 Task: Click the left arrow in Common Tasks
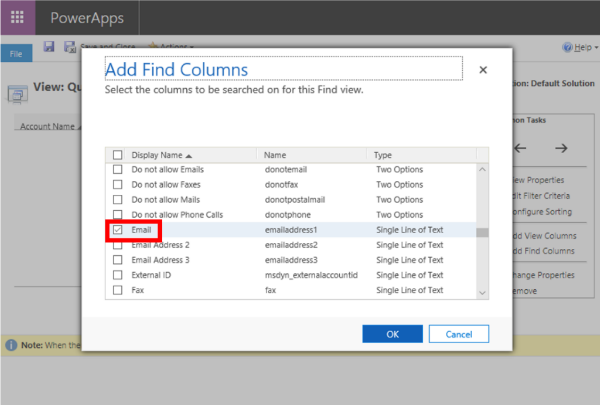tap(520, 148)
